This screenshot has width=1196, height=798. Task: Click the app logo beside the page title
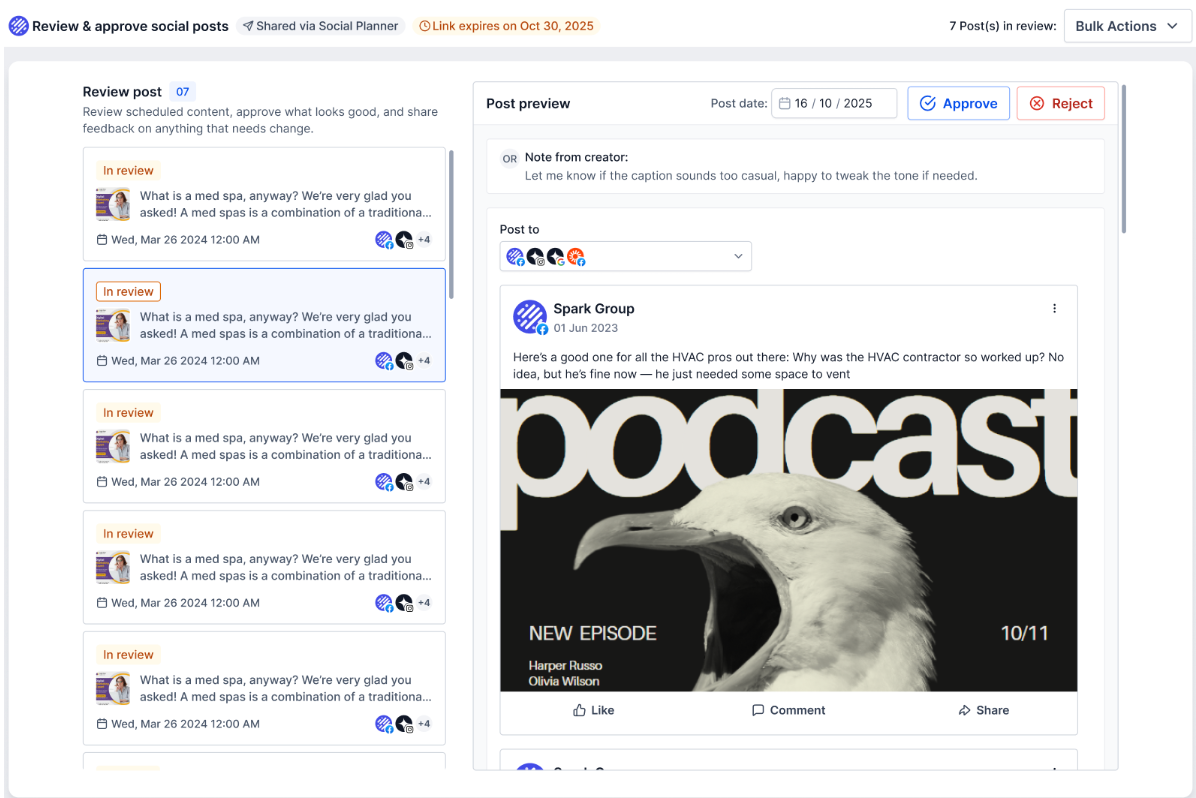(18, 26)
